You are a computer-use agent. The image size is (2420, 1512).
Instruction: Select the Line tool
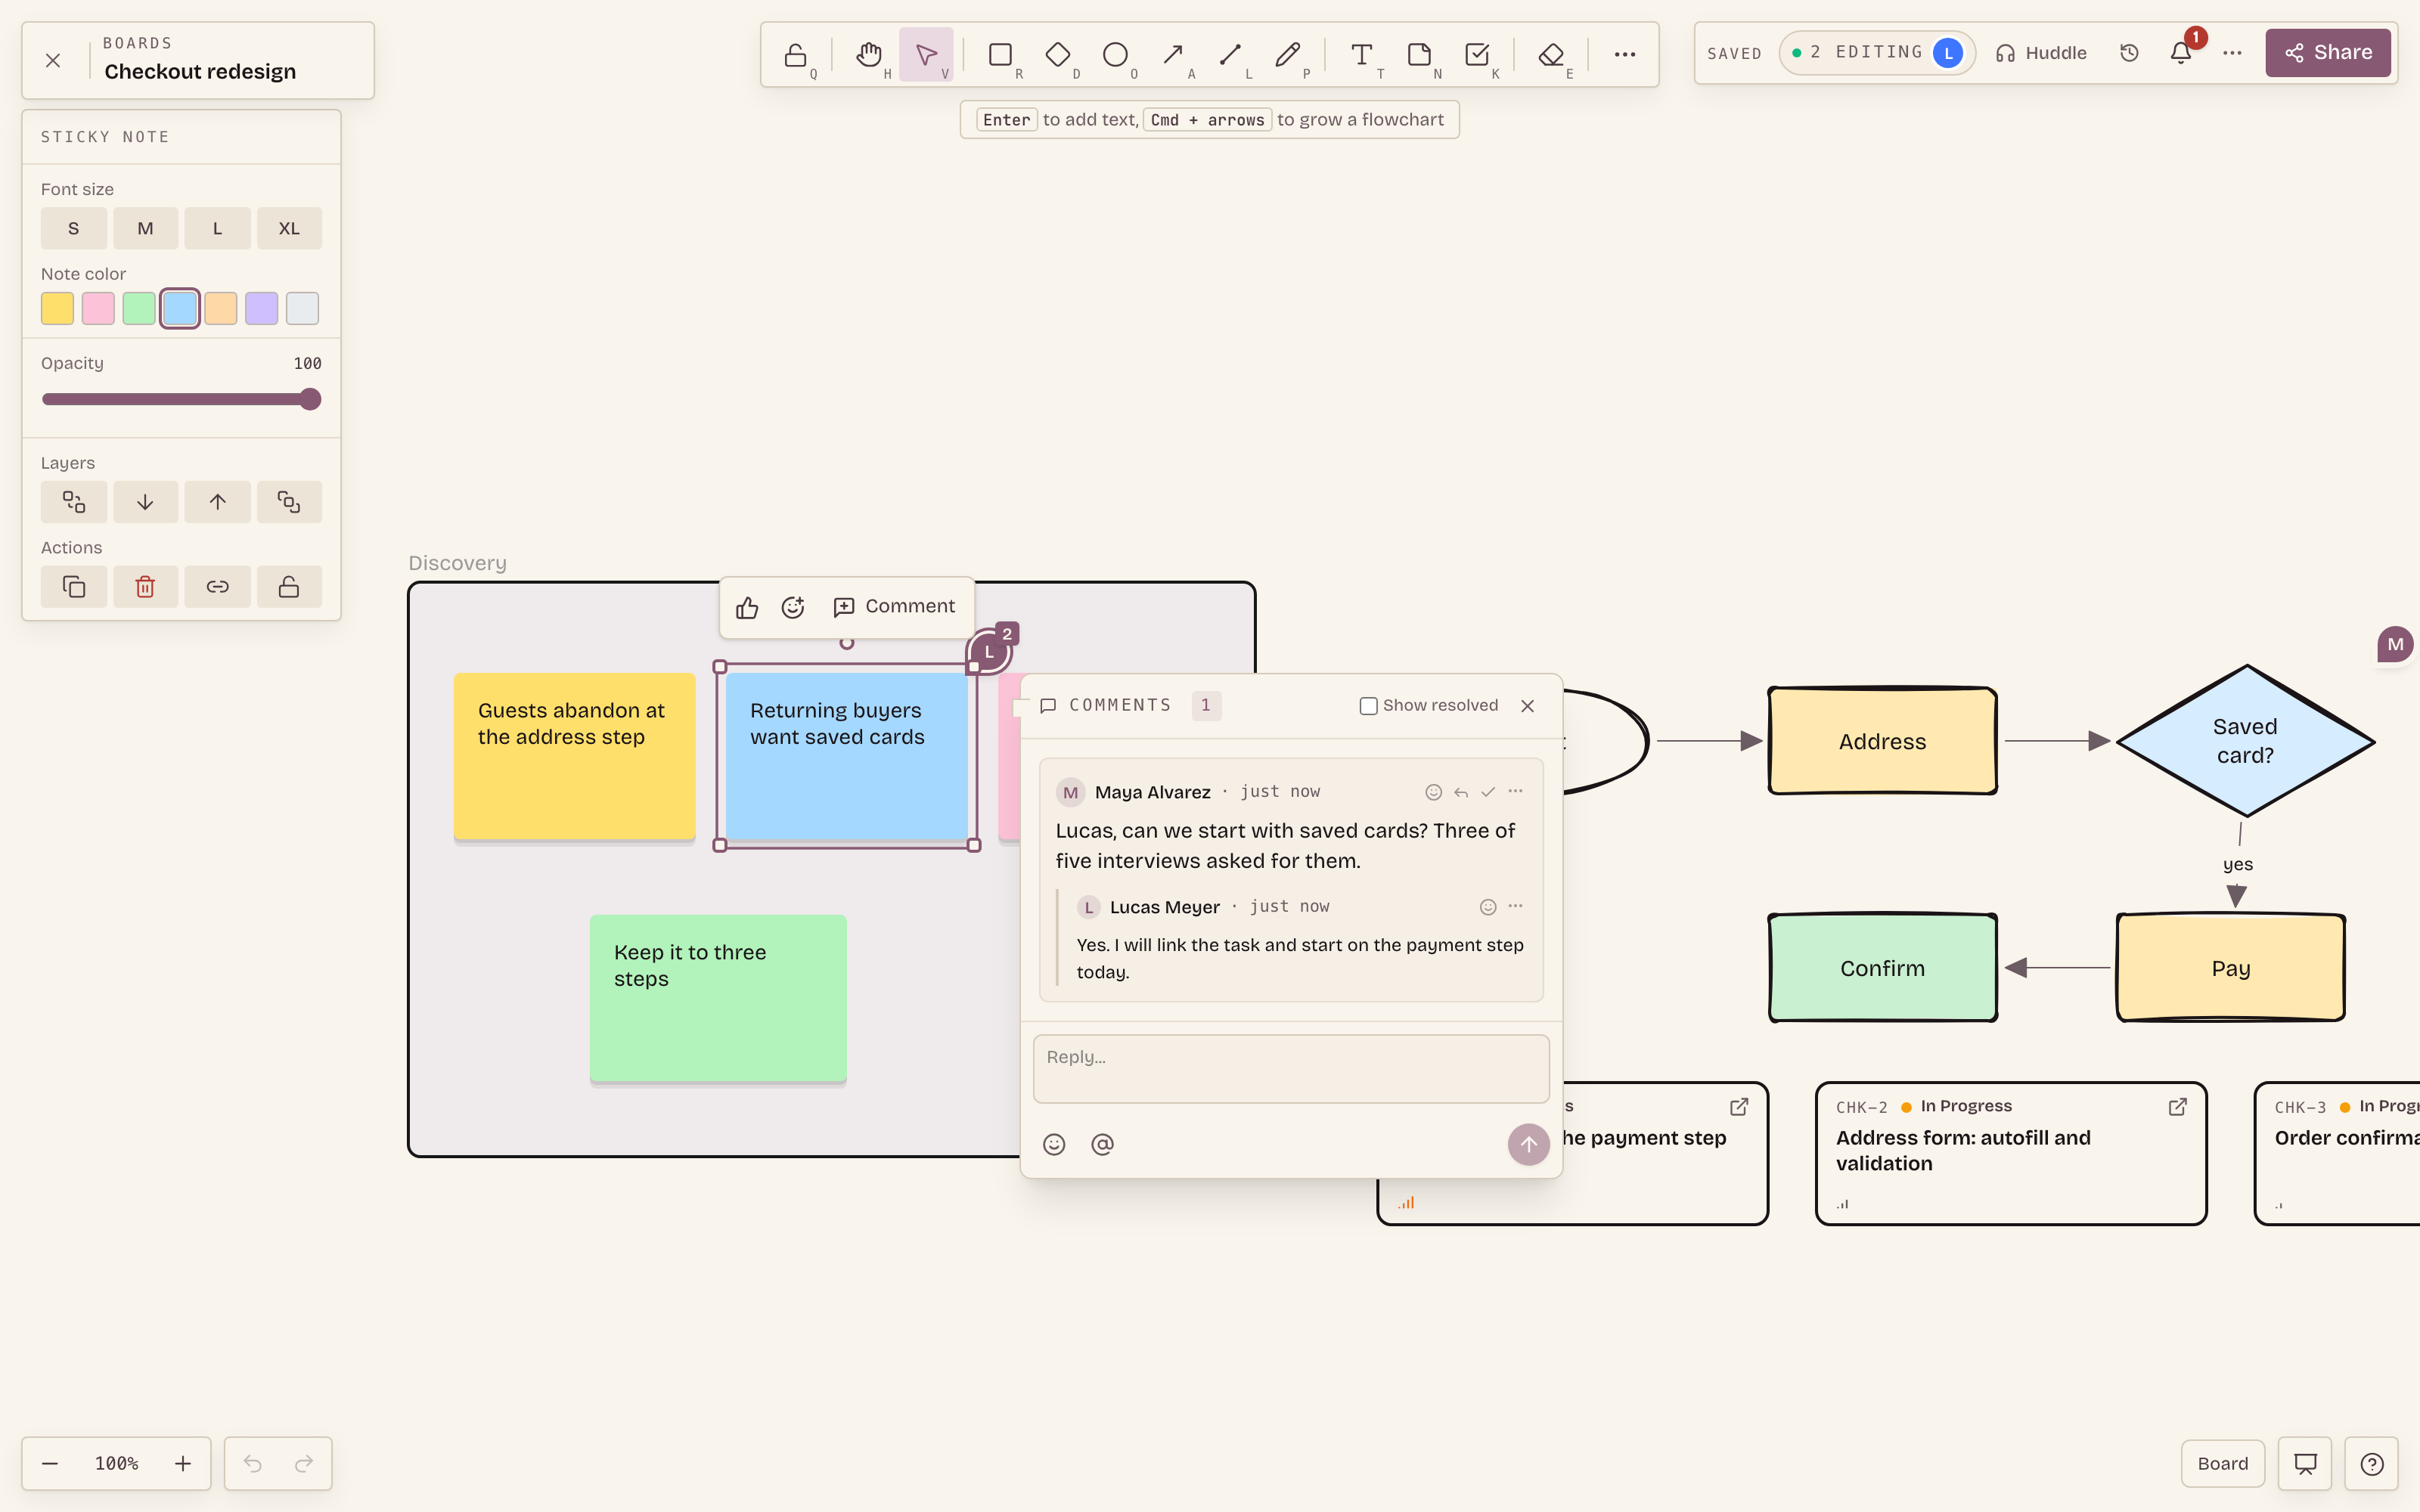click(1230, 54)
